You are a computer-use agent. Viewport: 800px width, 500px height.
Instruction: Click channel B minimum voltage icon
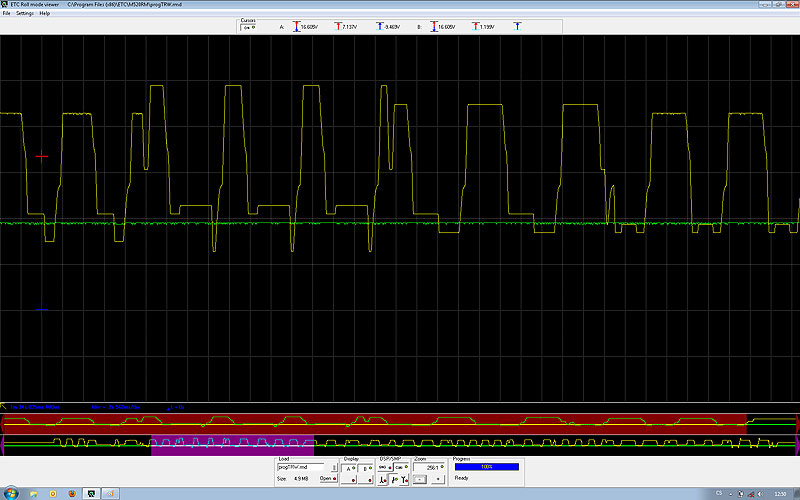[517, 27]
